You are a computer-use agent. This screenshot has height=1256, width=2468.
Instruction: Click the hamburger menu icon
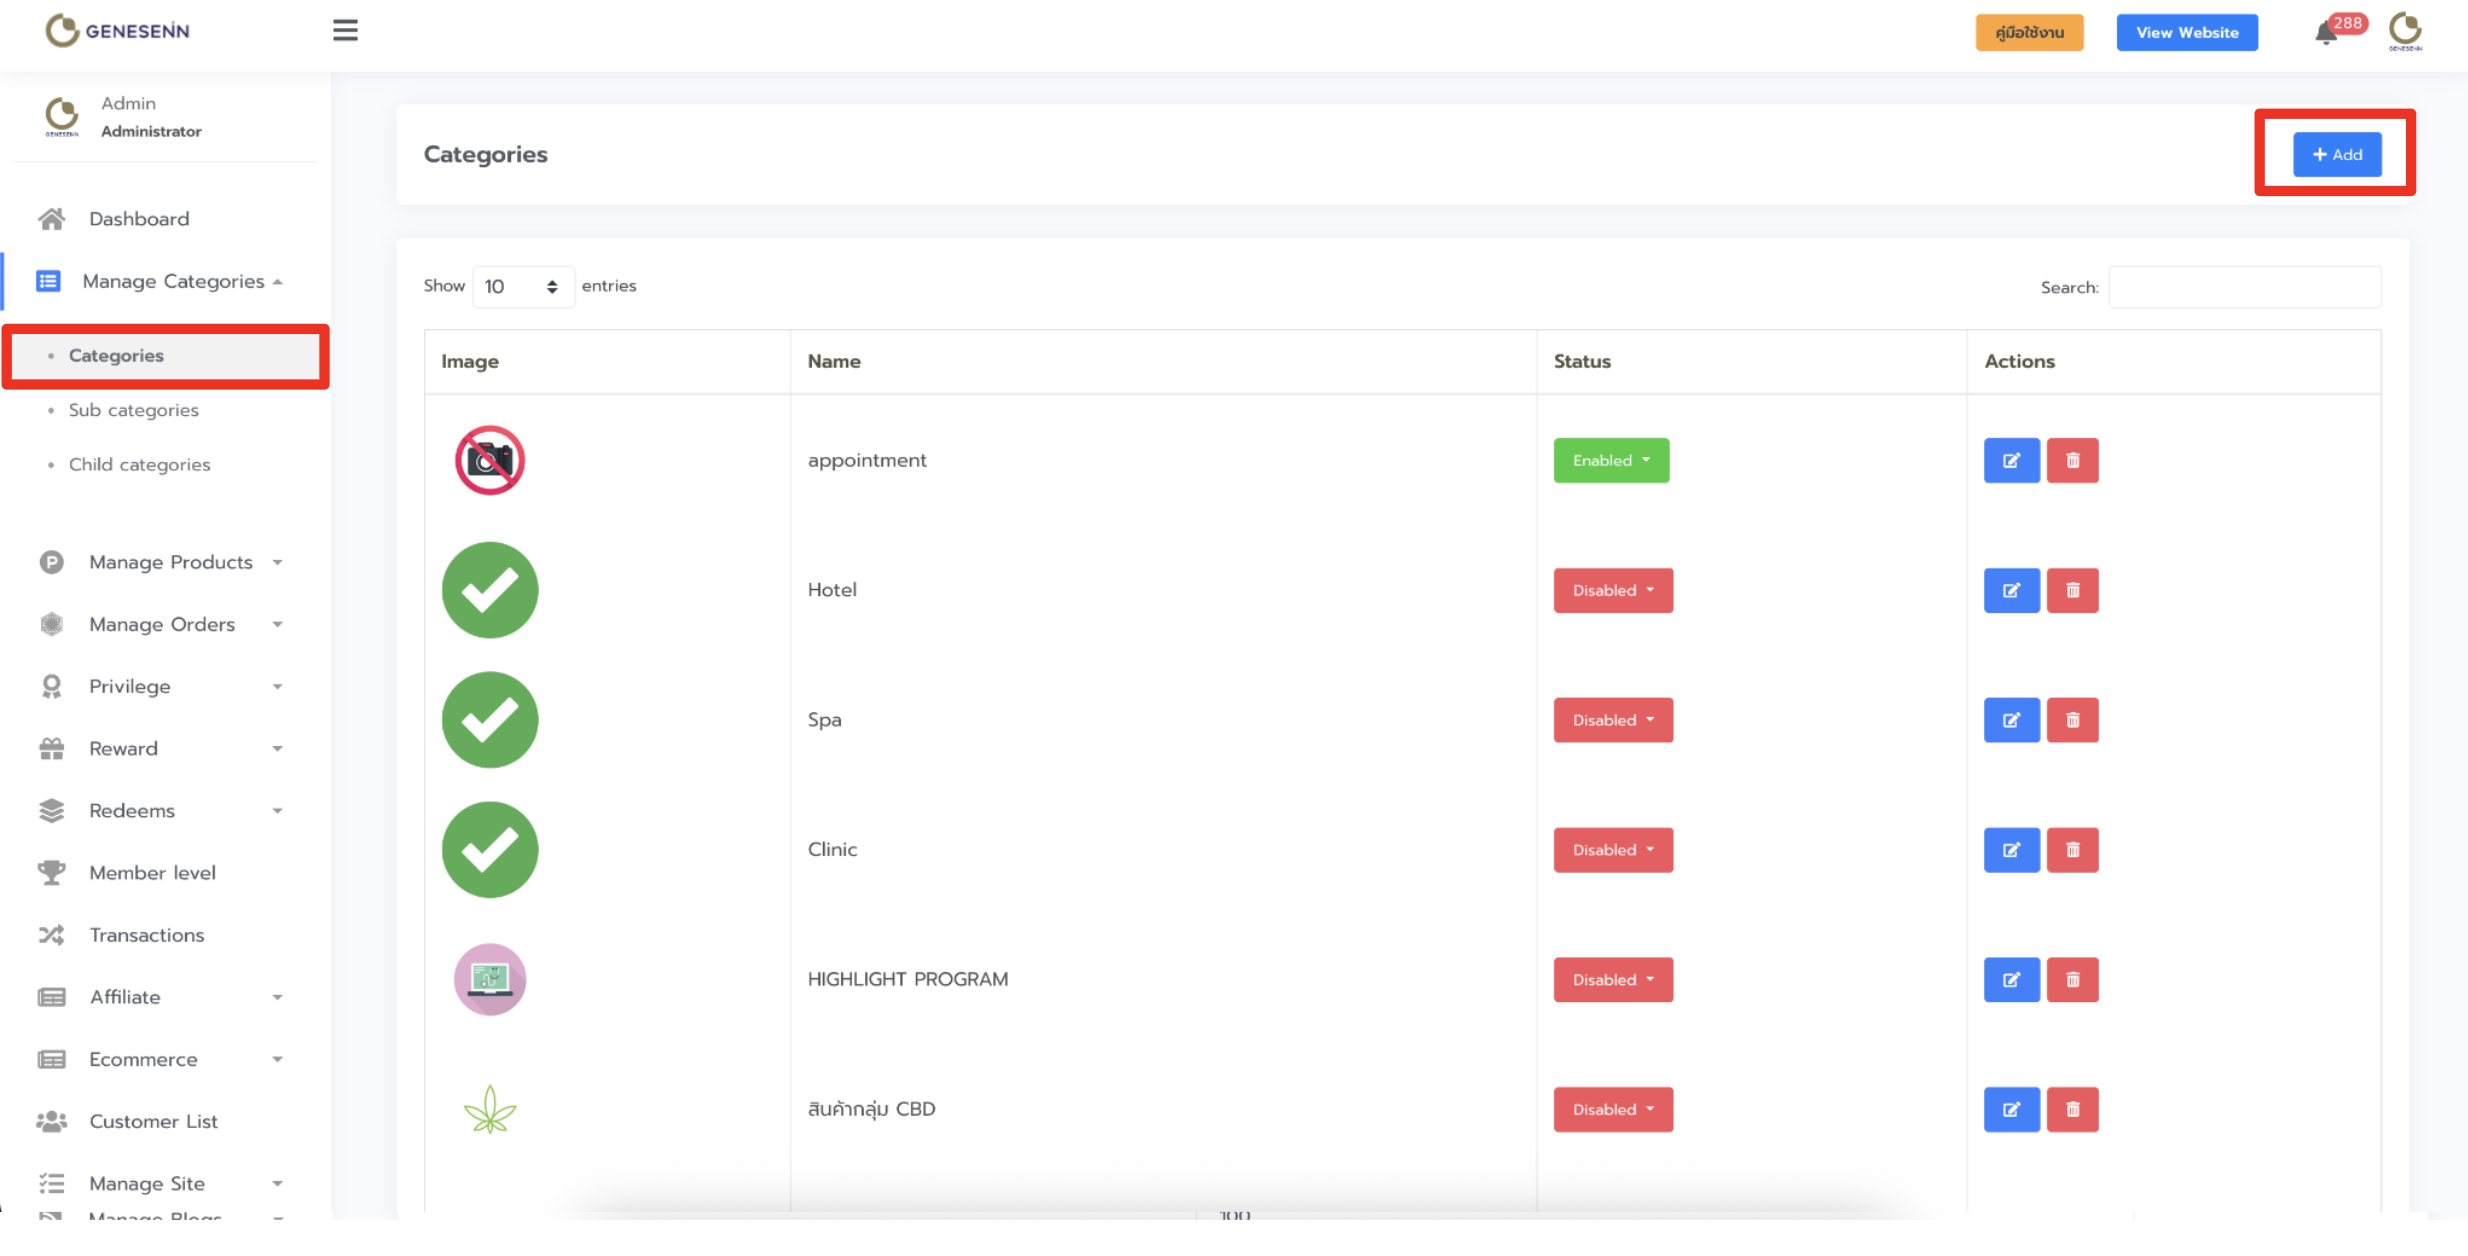pyautogui.click(x=345, y=31)
